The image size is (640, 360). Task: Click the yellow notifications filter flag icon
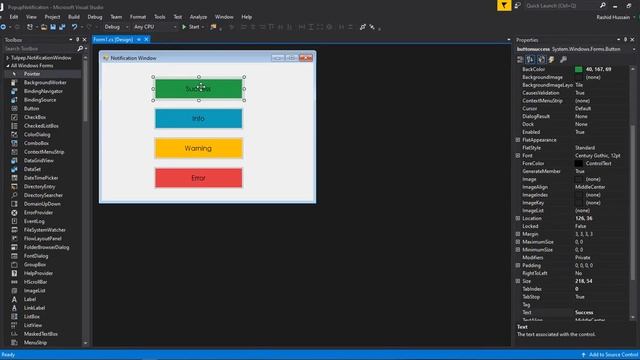tap(504, 5)
